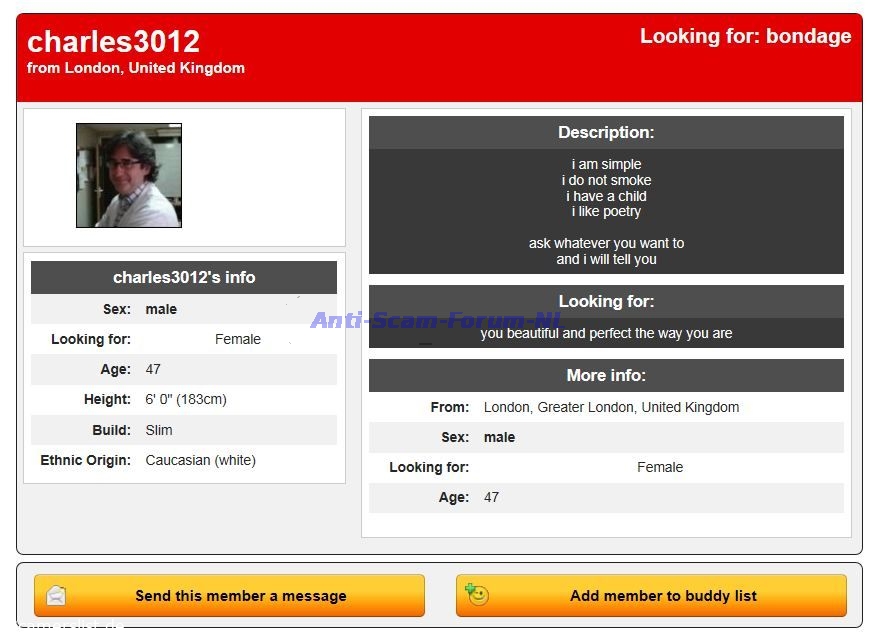Select the 'More info:' section header

click(606, 376)
